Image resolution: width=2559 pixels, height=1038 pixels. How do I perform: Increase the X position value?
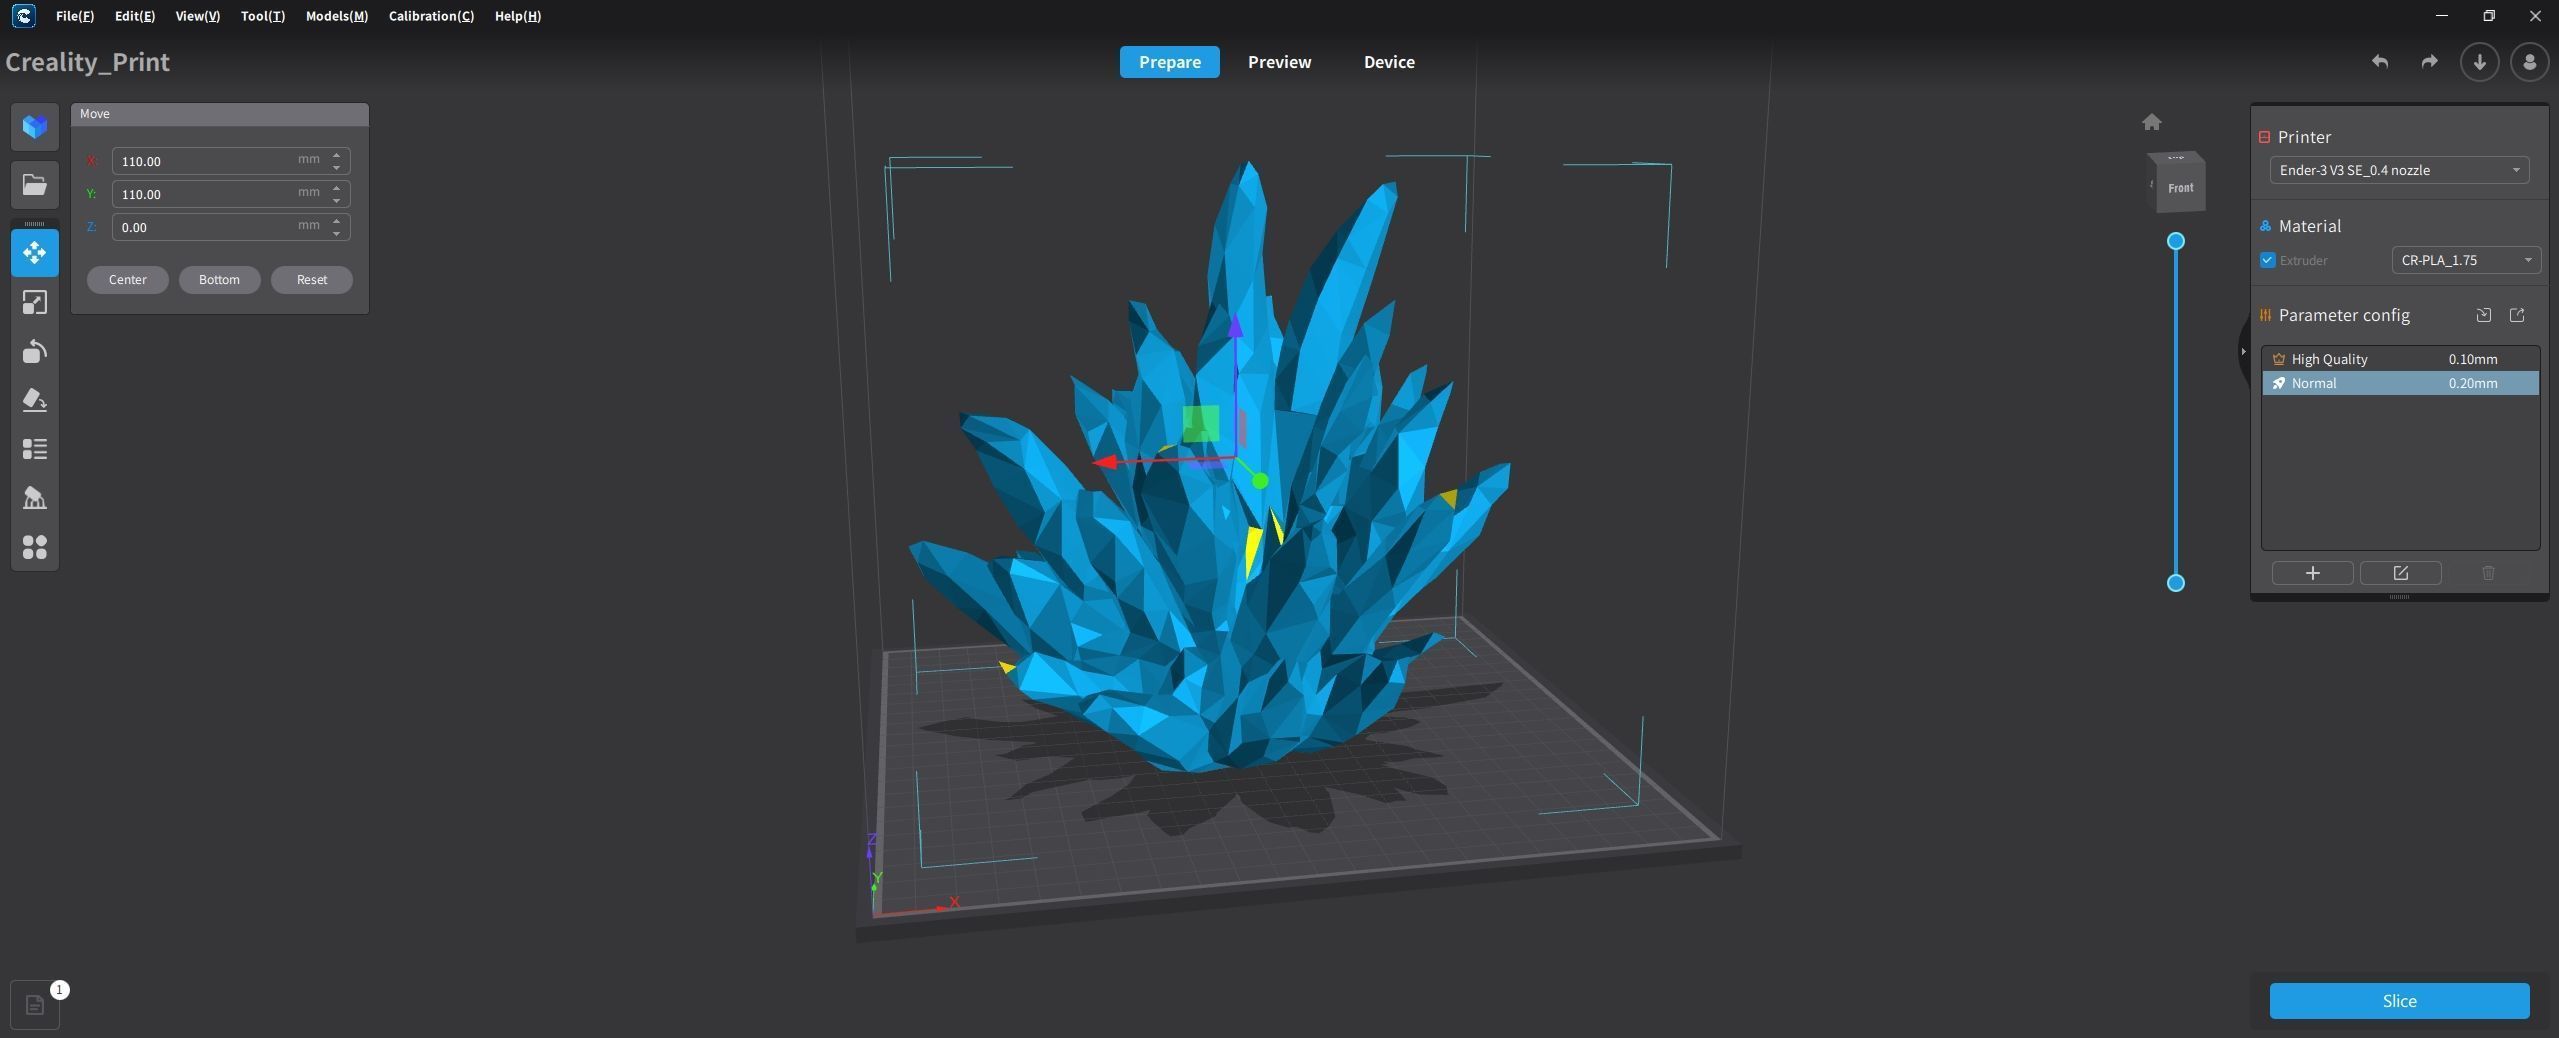tap(337, 155)
